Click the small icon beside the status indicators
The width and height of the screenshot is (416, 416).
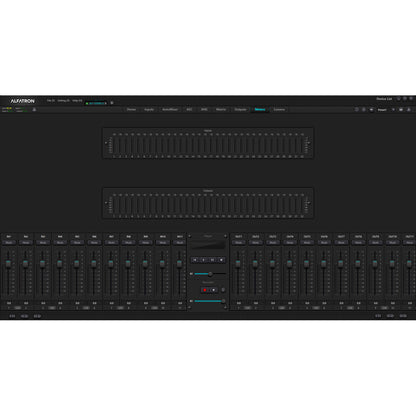point(34,110)
